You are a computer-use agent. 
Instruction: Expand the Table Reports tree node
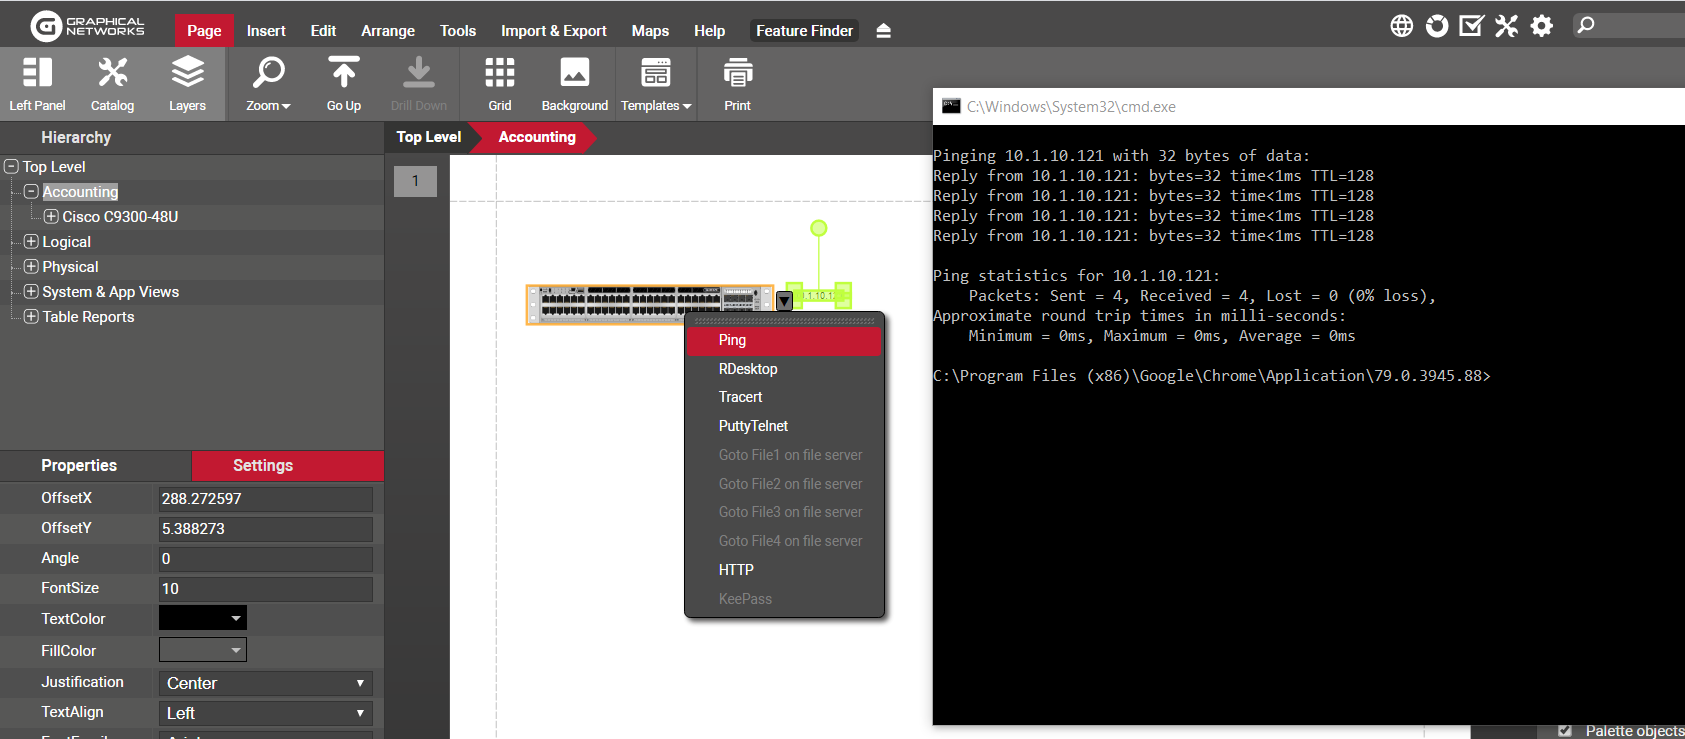[x=31, y=316]
